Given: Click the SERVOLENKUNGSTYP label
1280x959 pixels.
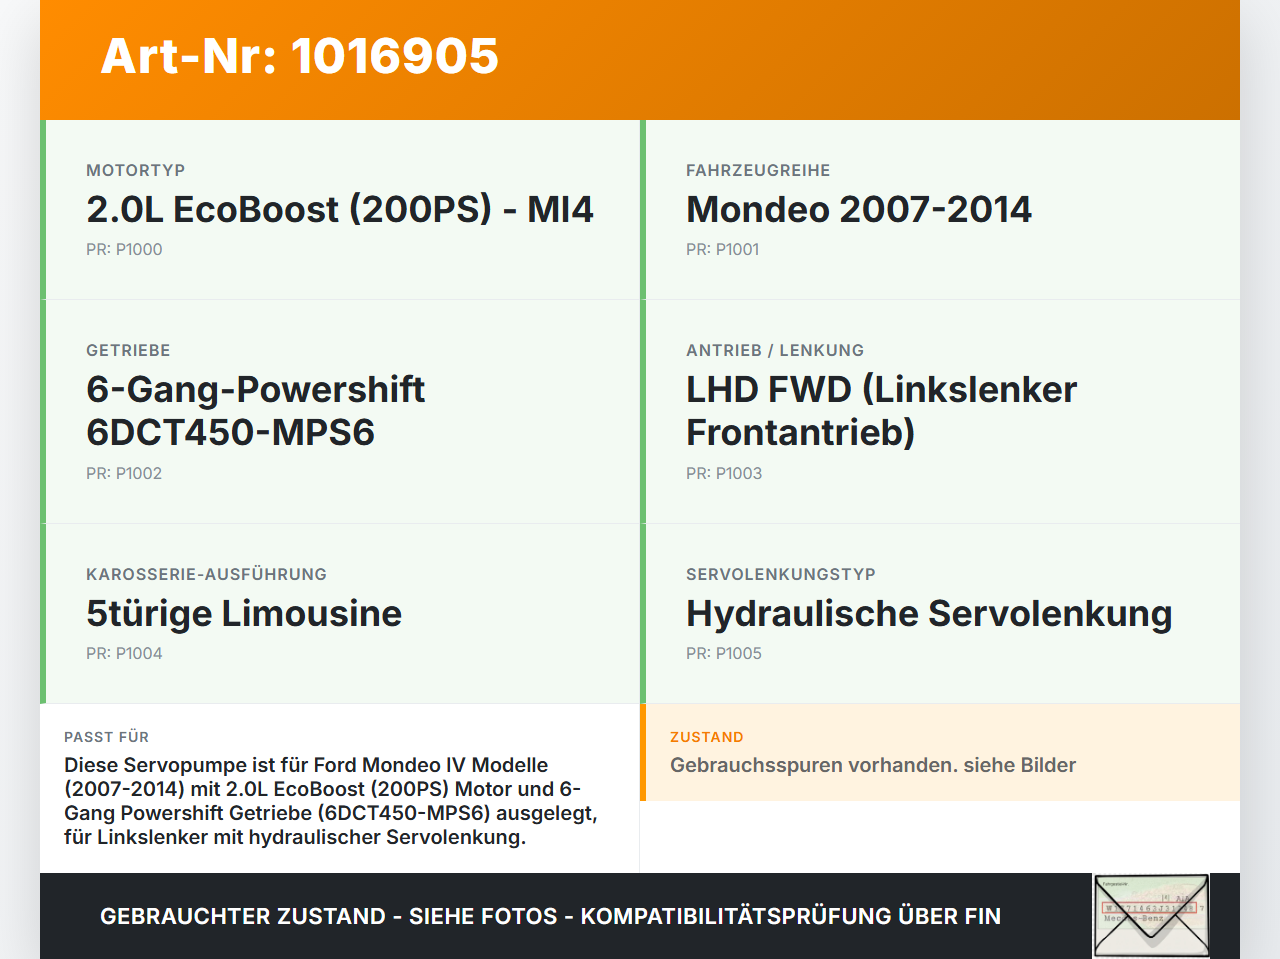Looking at the screenshot, I should point(781,575).
